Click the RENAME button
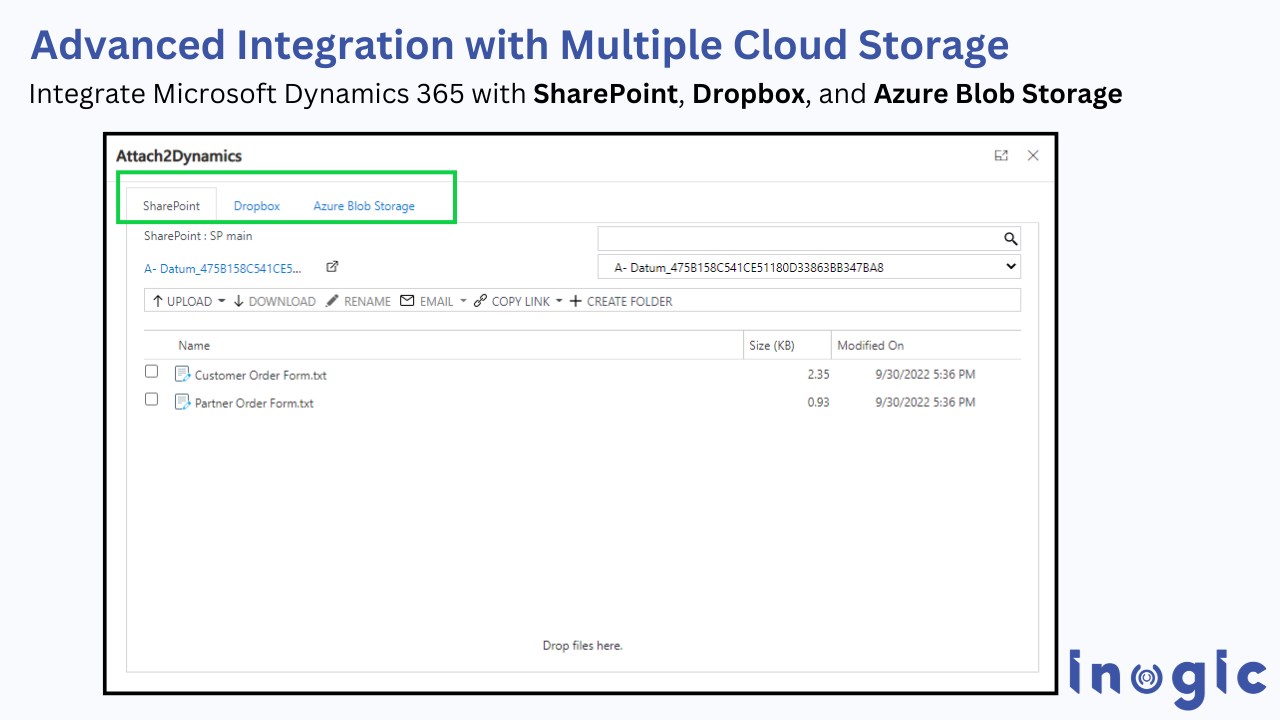The height and width of the screenshot is (720, 1280). [358, 301]
